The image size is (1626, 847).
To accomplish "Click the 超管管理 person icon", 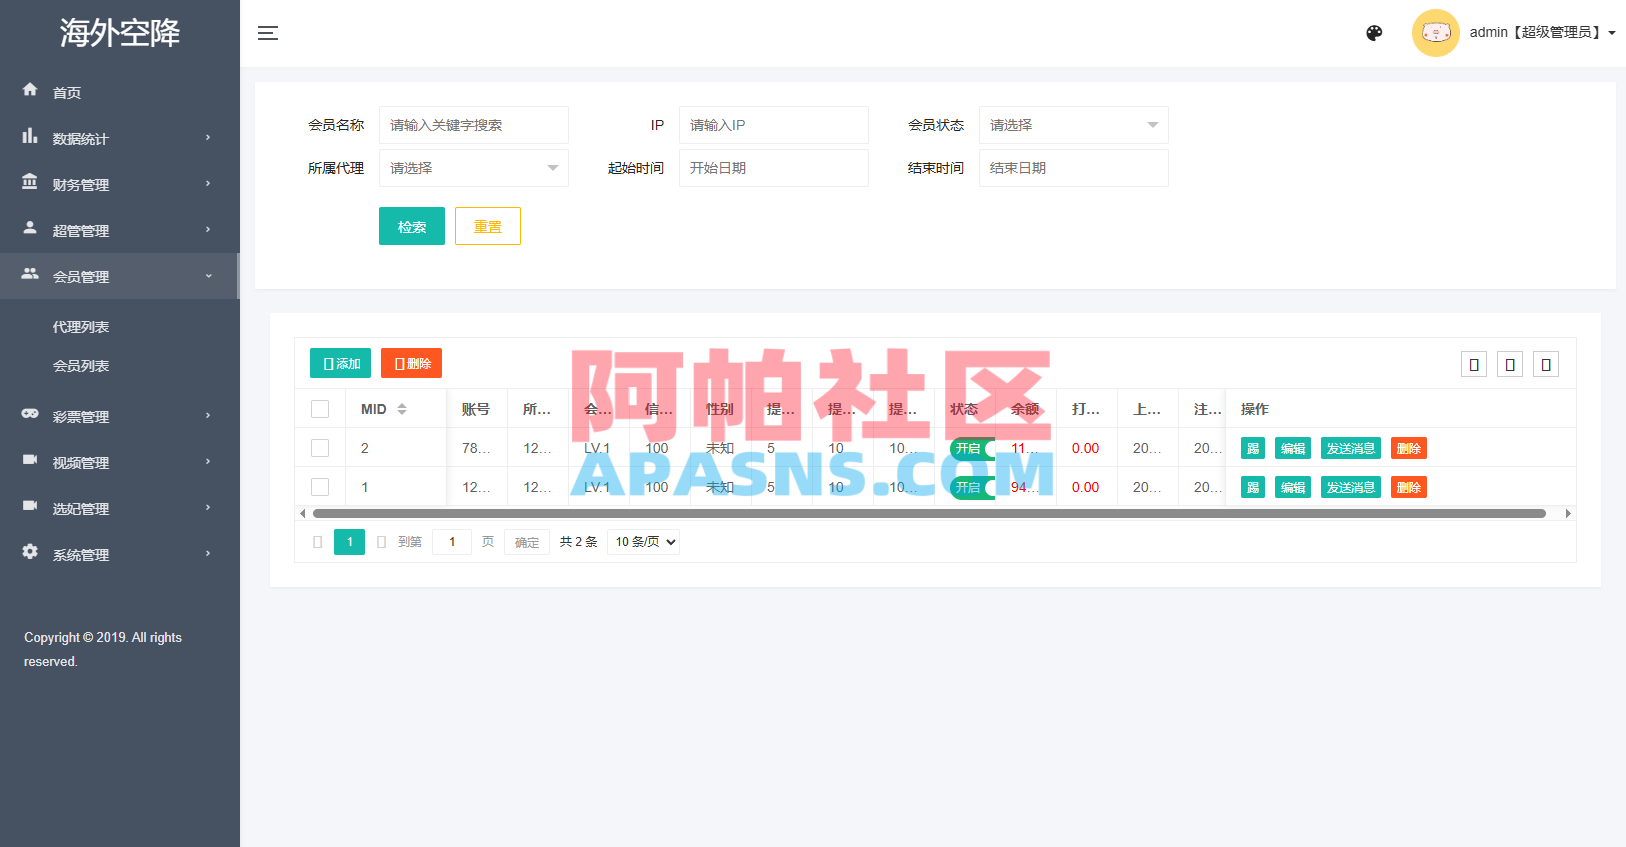I will point(30,228).
